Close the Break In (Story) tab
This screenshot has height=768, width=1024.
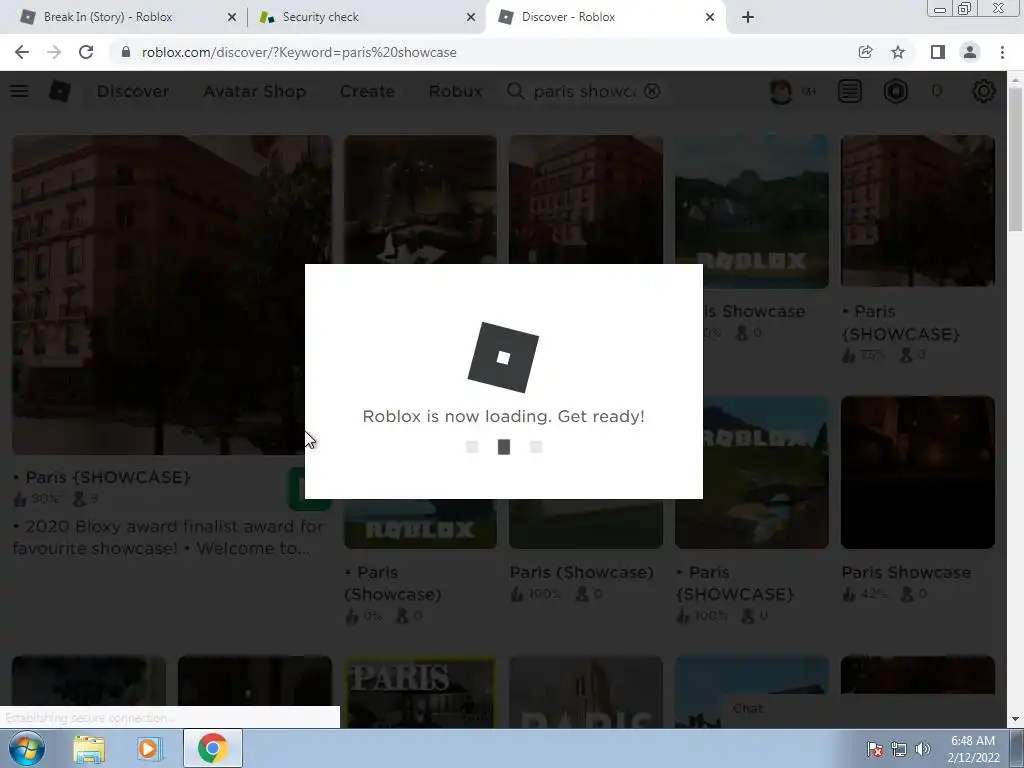click(x=232, y=17)
